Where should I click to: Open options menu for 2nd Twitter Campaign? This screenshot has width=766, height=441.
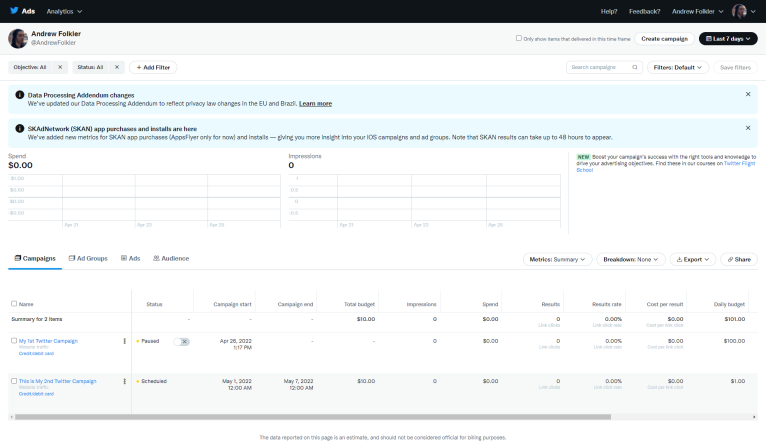[125, 381]
